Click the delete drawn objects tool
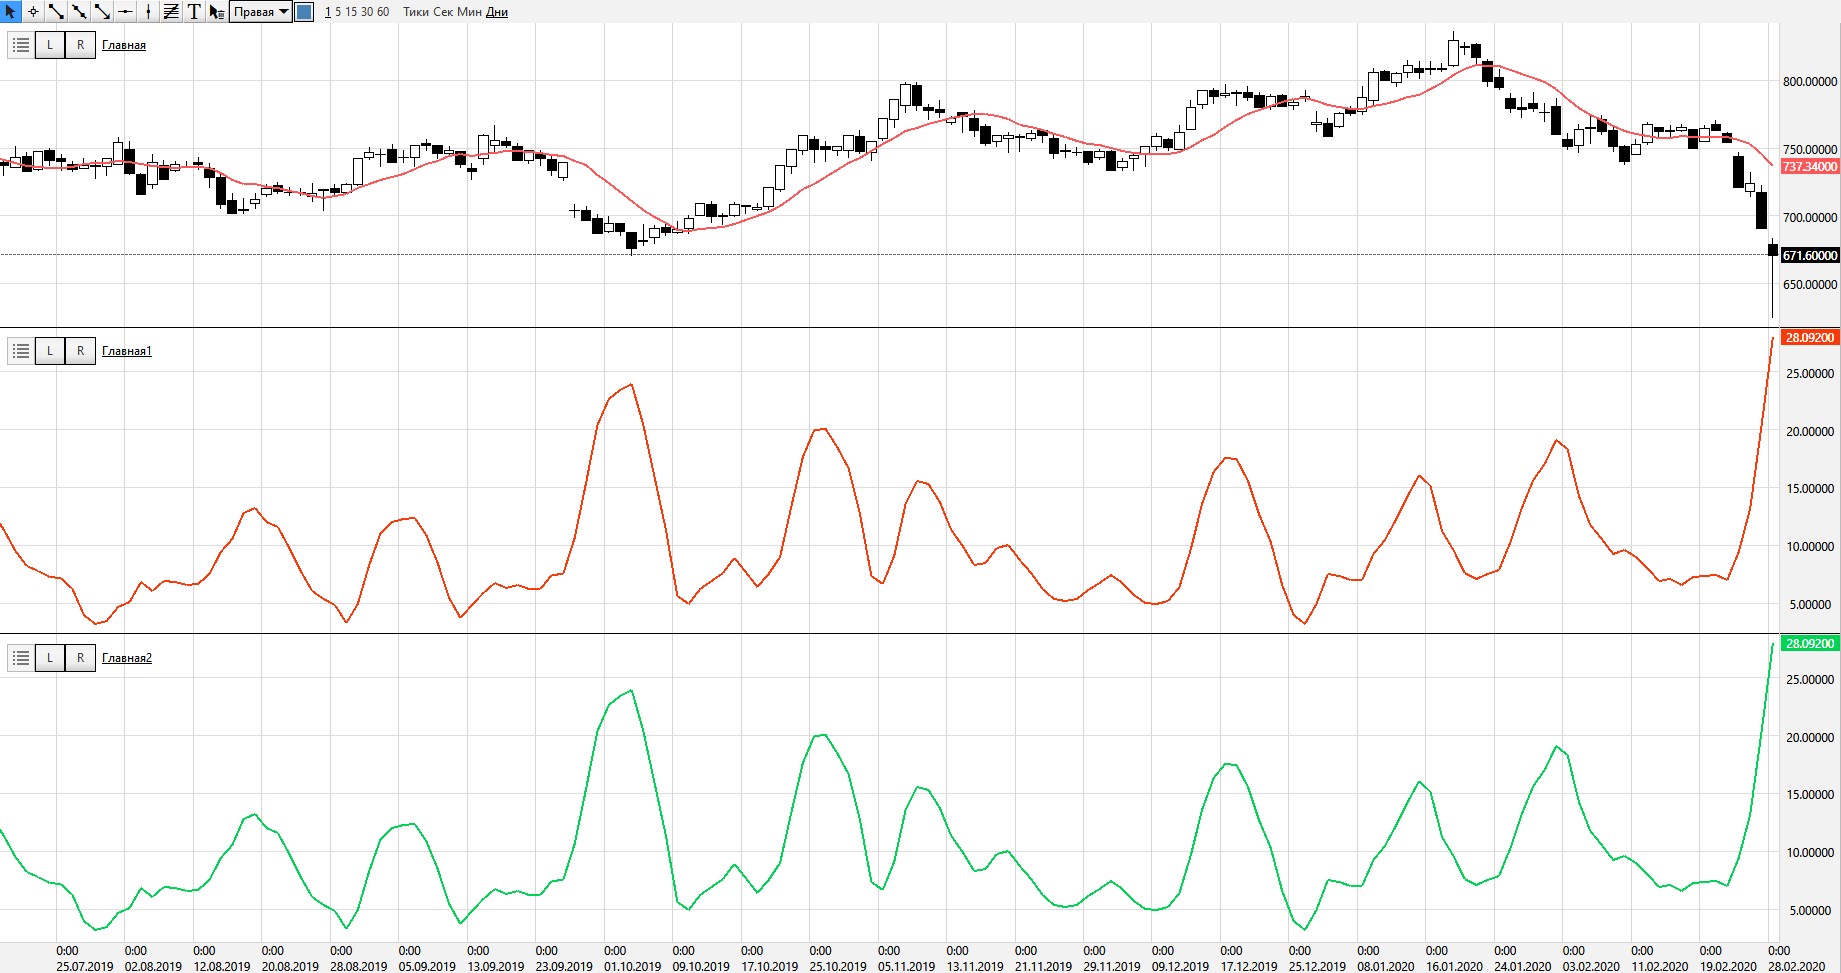This screenshot has height=973, width=1841. coord(217,12)
